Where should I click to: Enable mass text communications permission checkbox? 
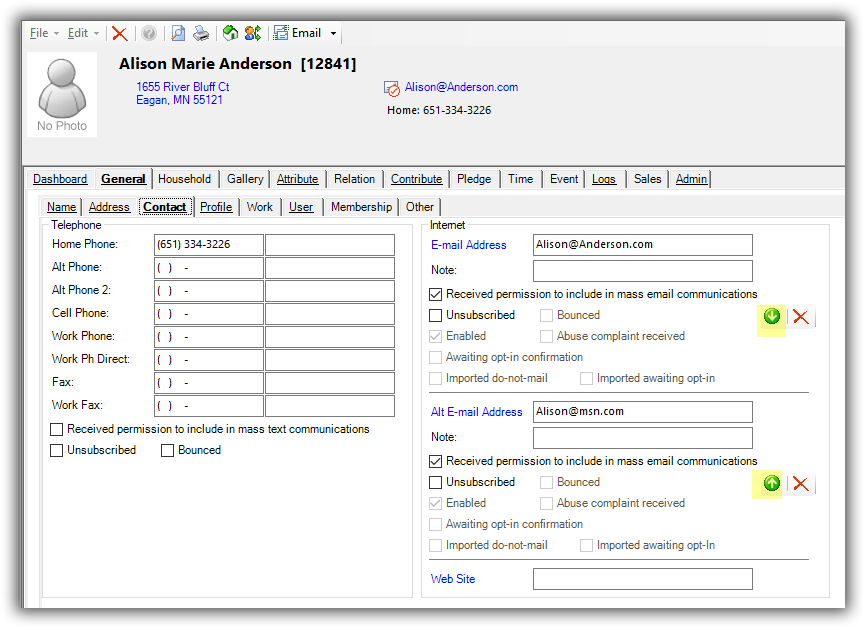[57, 429]
